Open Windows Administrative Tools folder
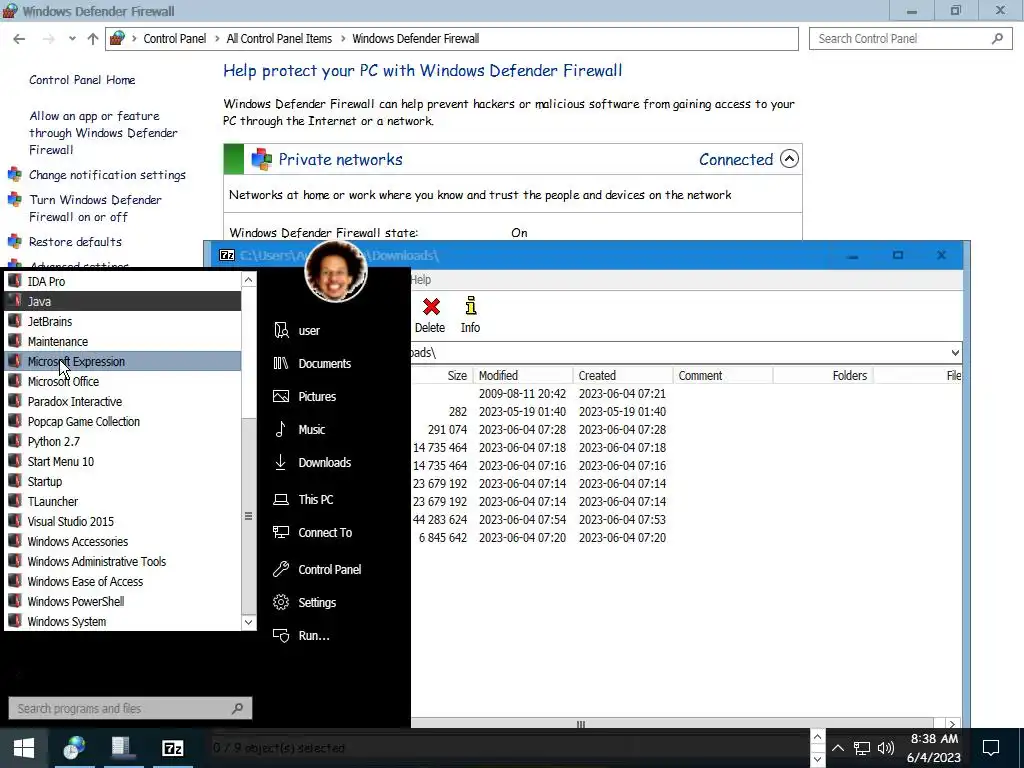The width and height of the screenshot is (1024, 768). [123, 562]
